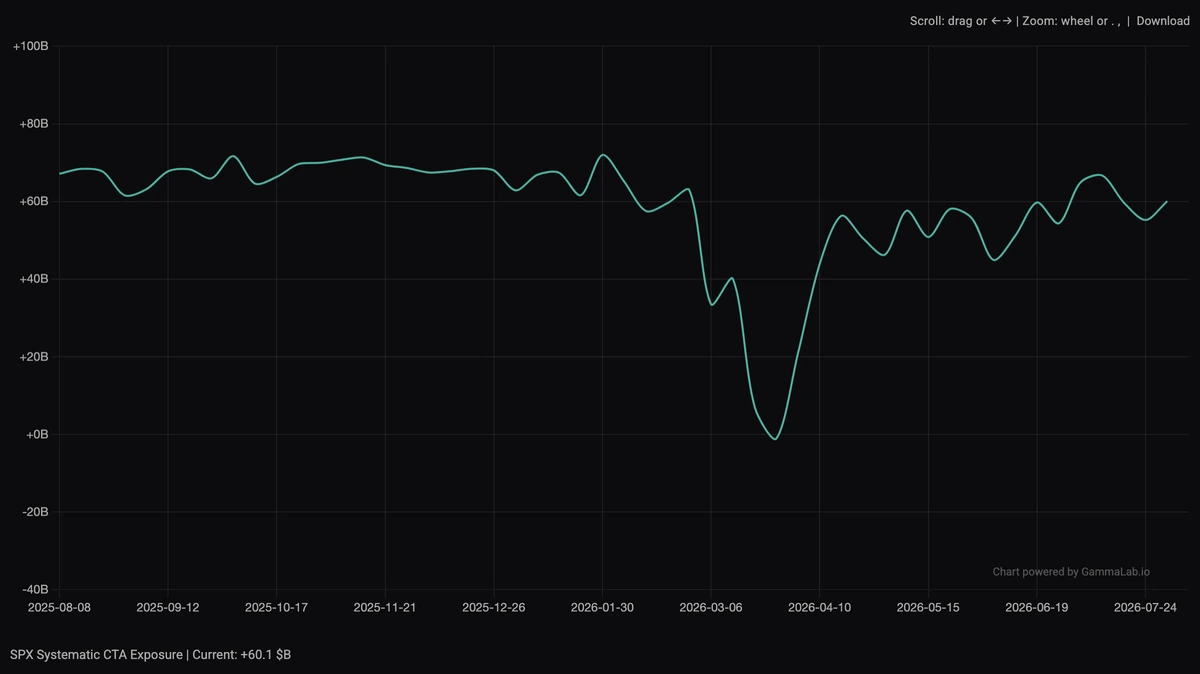Click the Download link
Screen dimensions: 1200x674
[1163, 21]
